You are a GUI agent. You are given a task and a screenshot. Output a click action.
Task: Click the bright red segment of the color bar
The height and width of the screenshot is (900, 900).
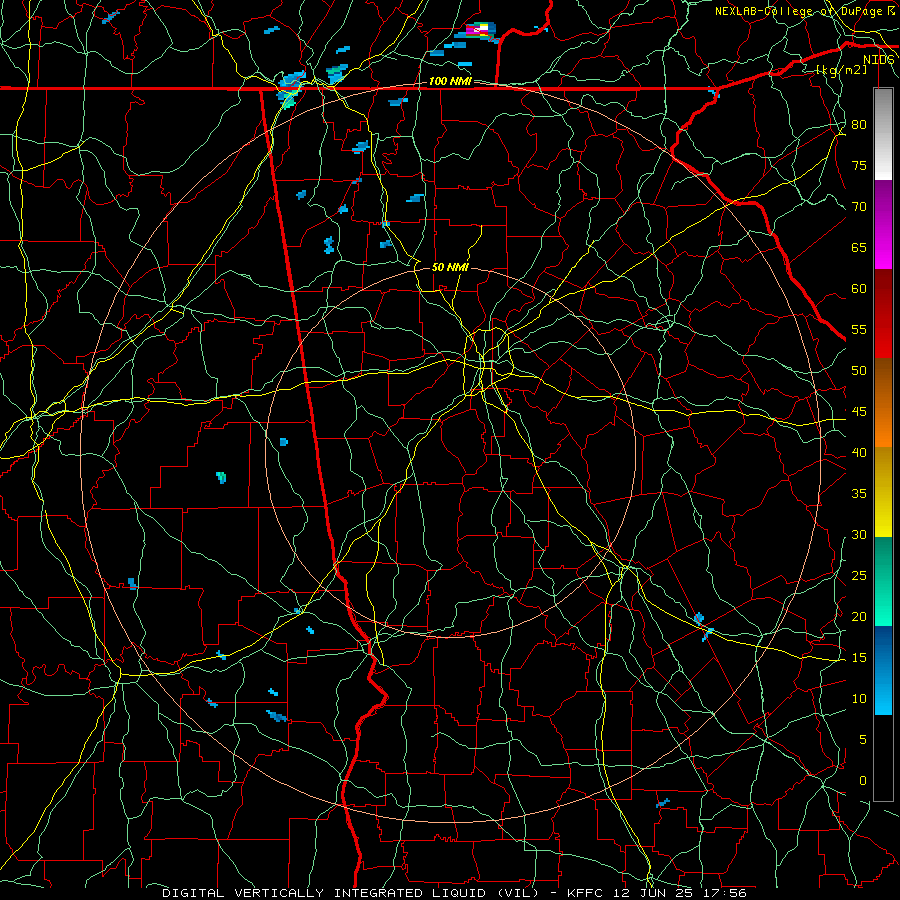click(883, 314)
